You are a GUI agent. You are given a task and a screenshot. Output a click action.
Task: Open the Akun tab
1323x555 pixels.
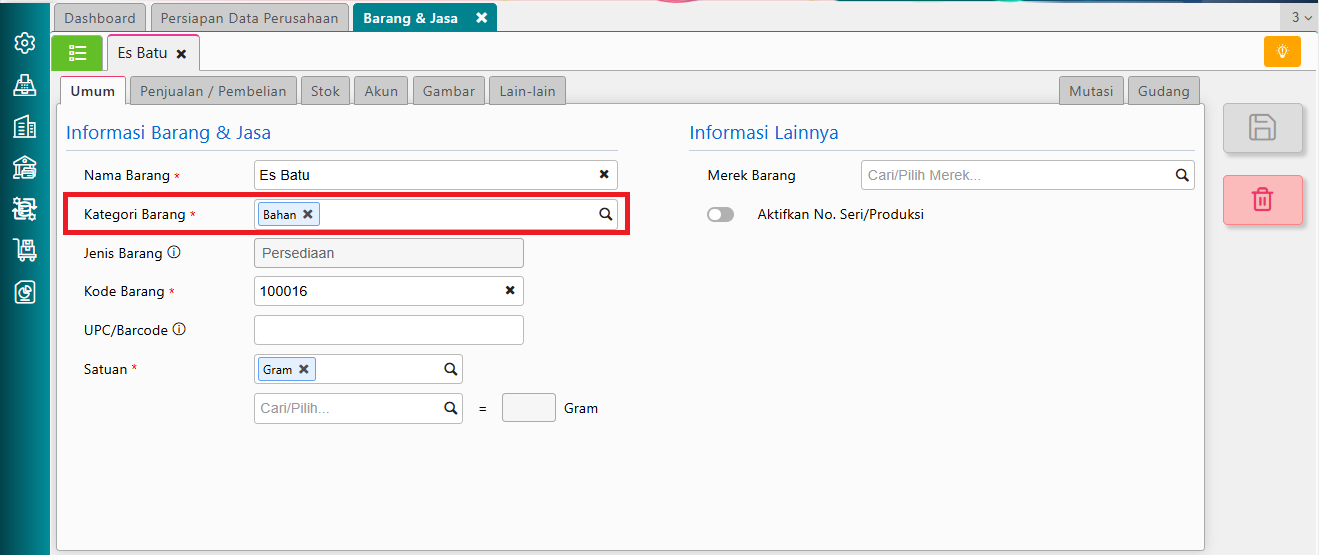[381, 90]
